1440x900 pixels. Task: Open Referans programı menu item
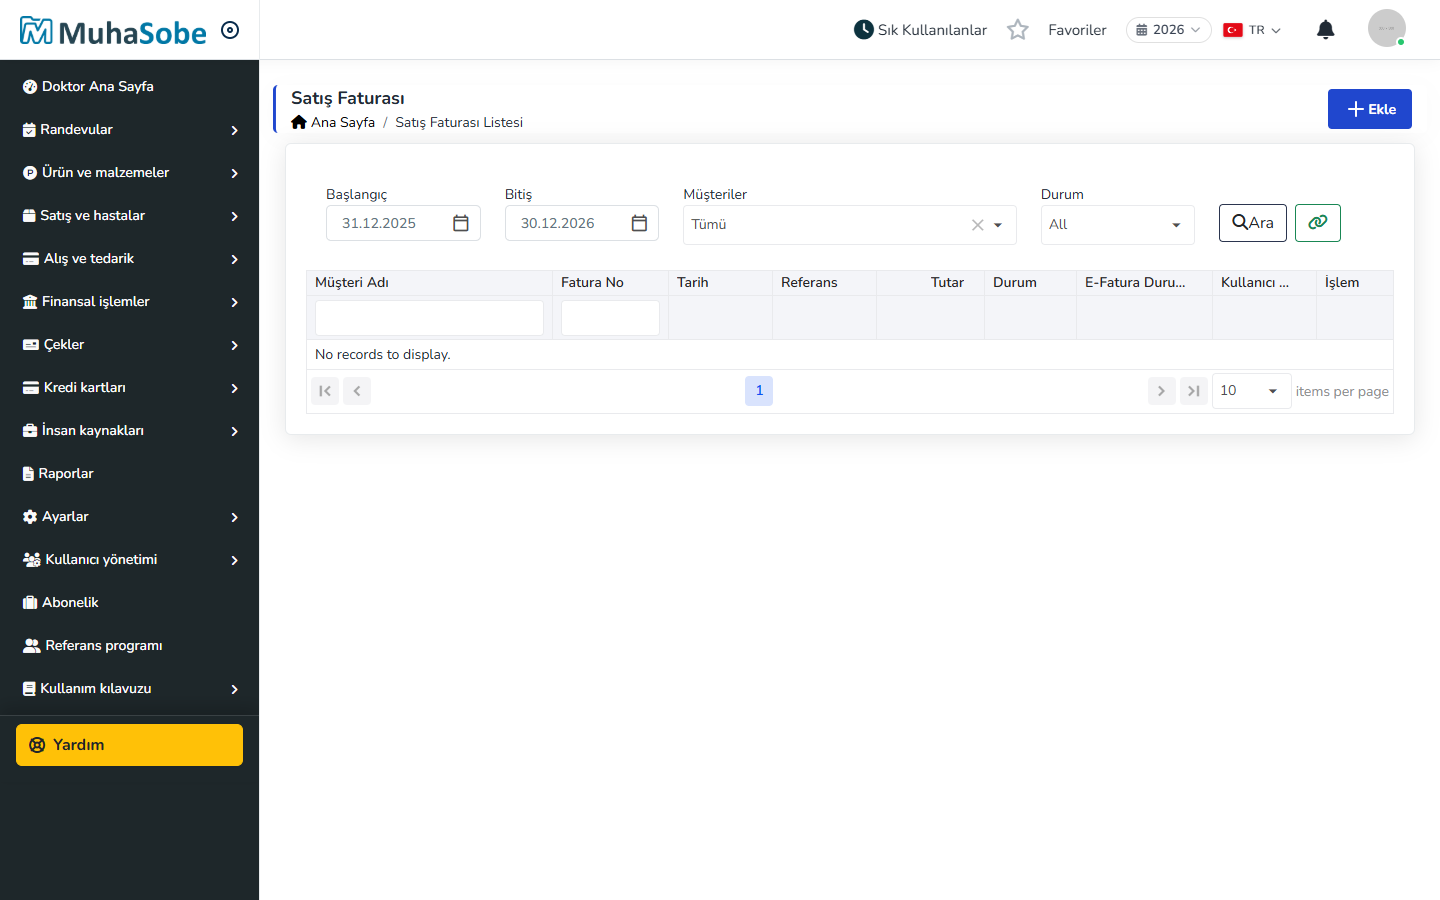(130, 646)
